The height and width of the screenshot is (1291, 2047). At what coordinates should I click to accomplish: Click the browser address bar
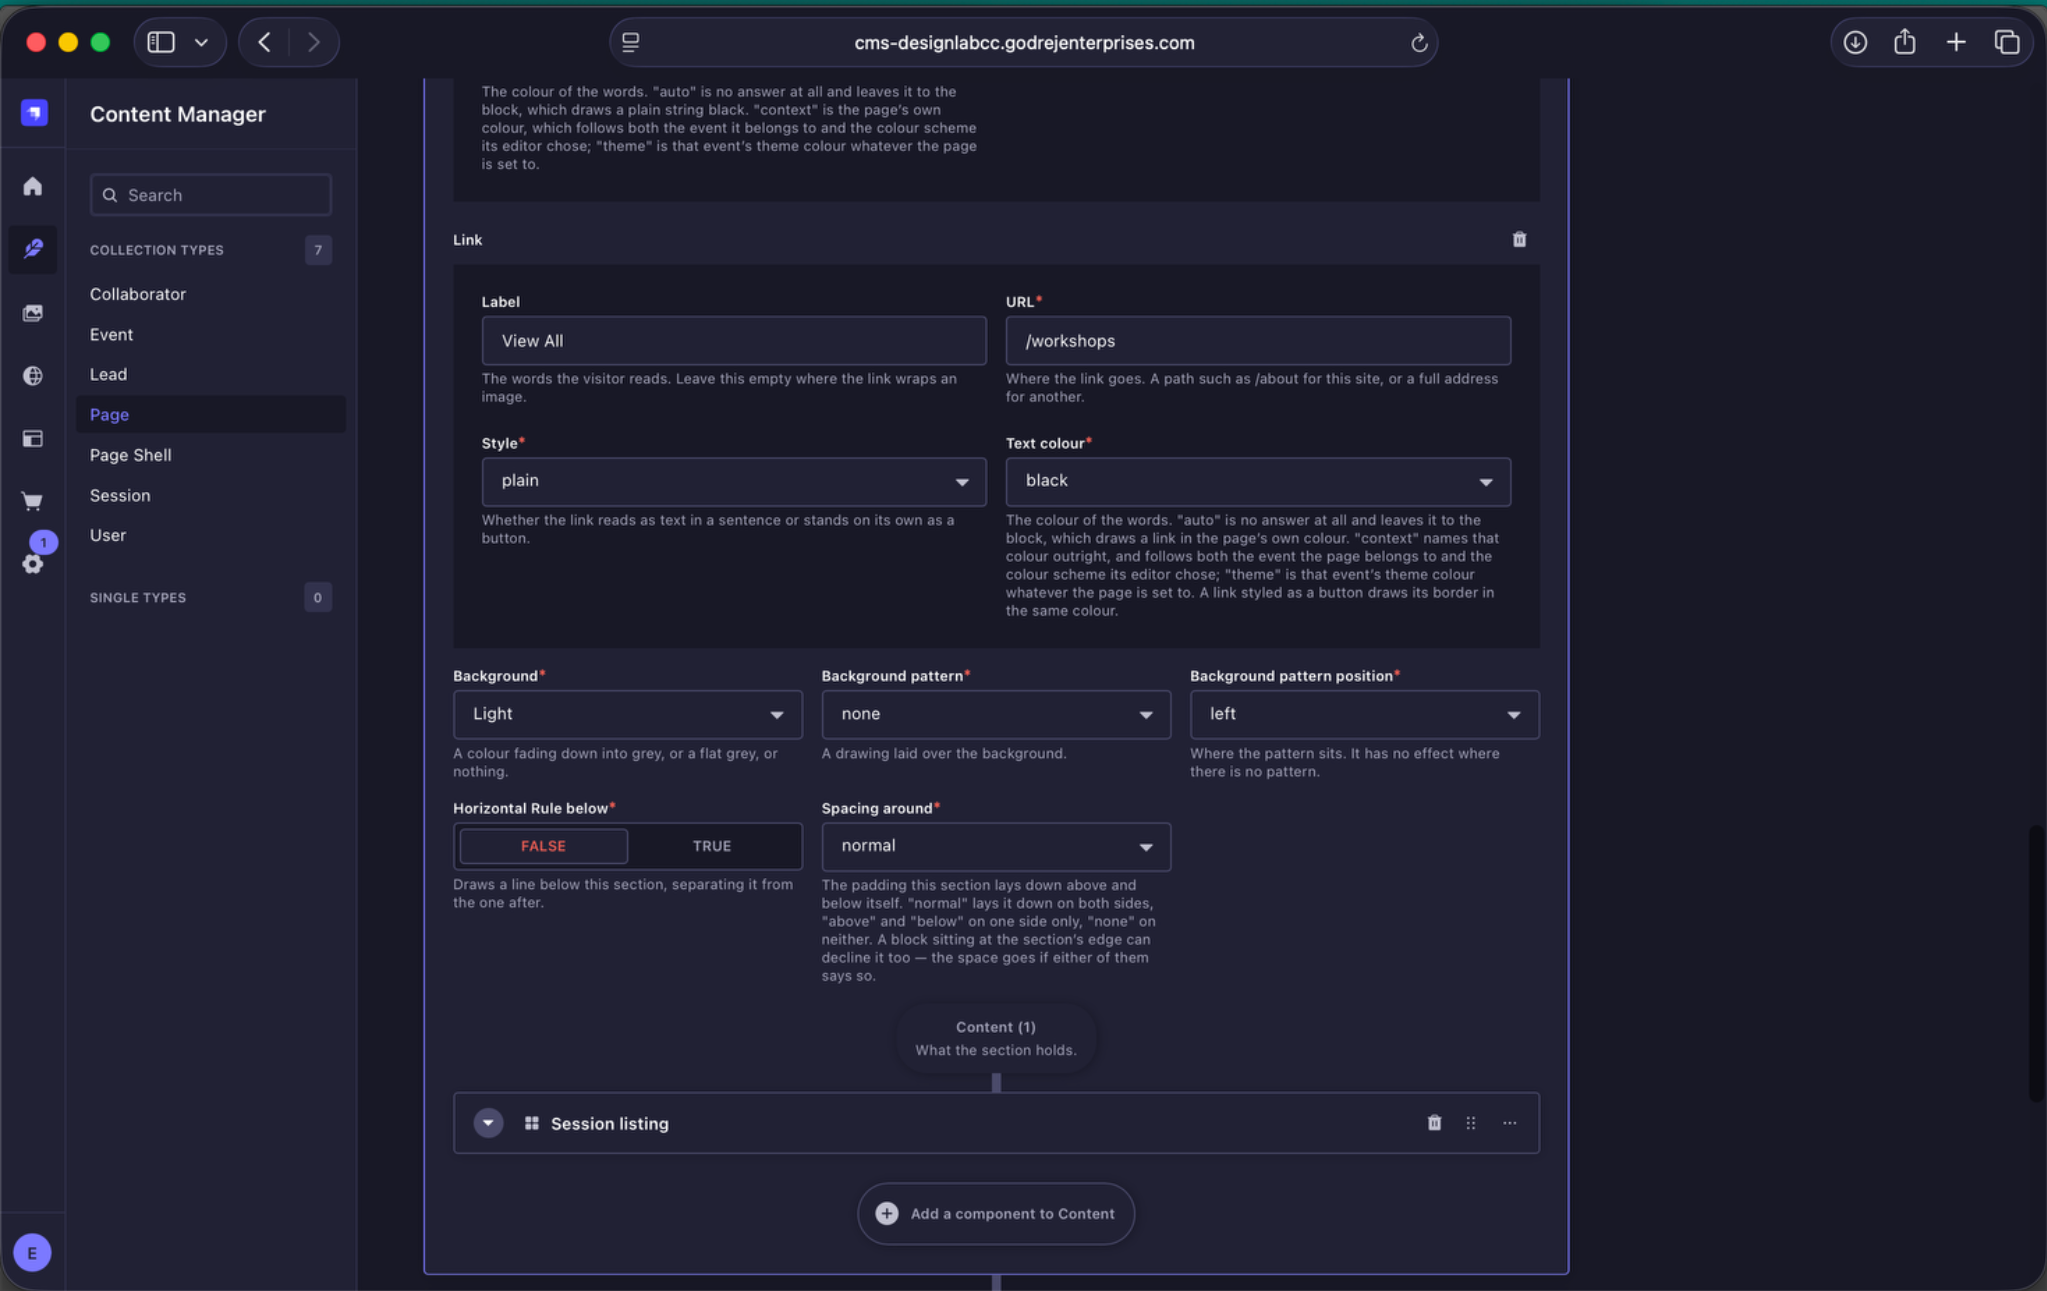tap(1023, 43)
